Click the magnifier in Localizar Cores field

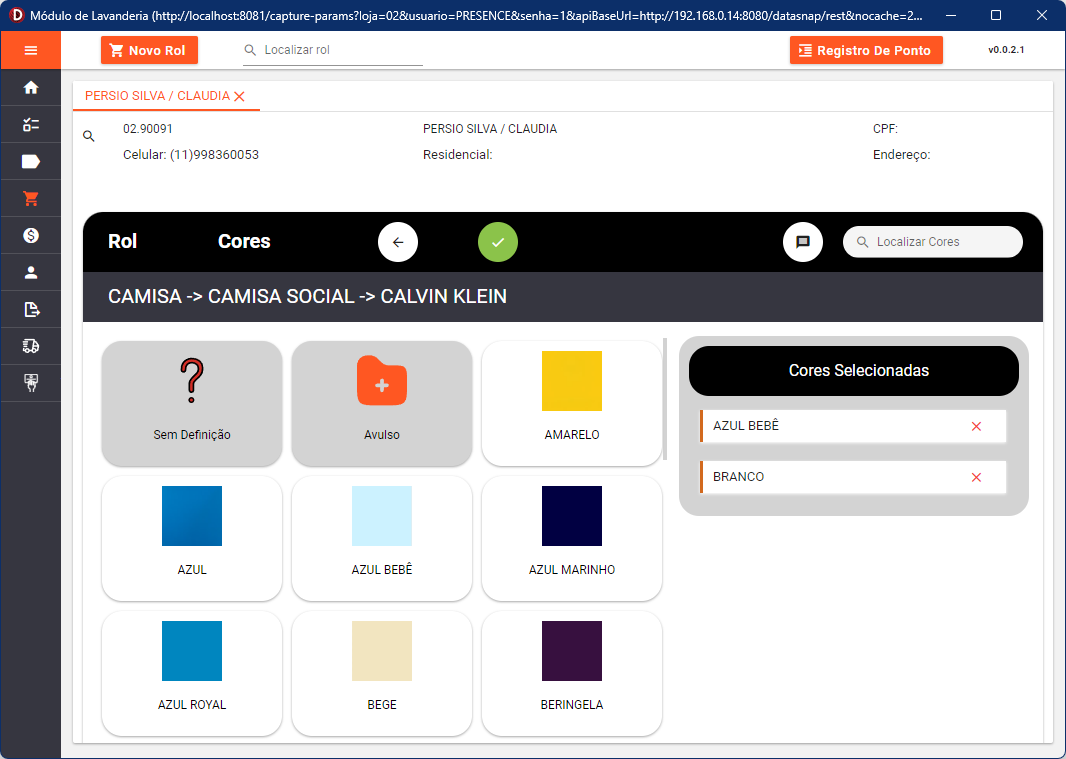[x=862, y=242]
